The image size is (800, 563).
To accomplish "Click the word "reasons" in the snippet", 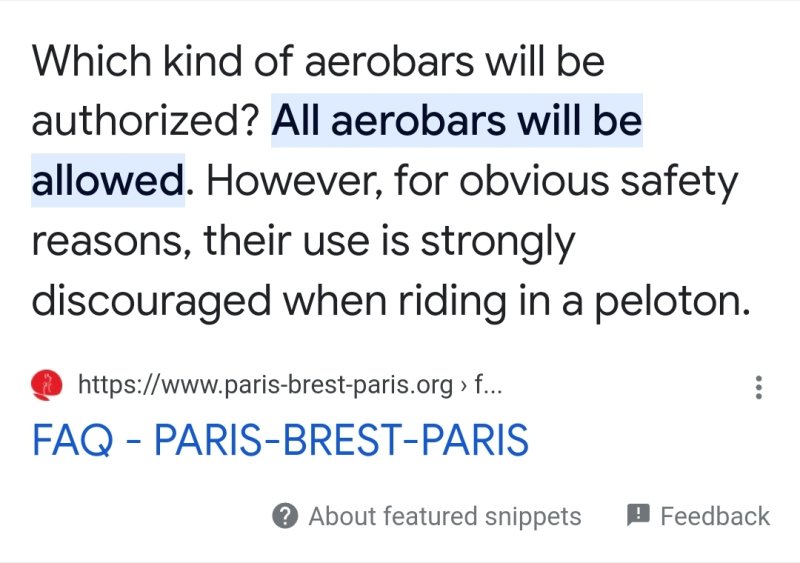I will click(x=110, y=242).
